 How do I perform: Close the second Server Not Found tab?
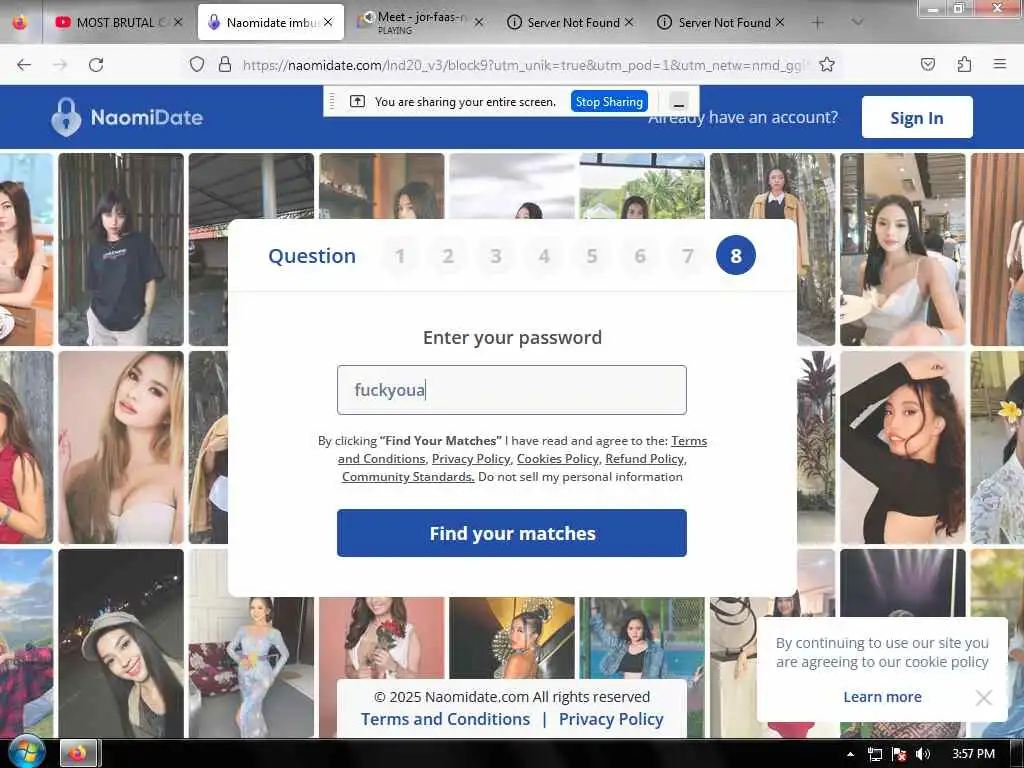pos(780,22)
